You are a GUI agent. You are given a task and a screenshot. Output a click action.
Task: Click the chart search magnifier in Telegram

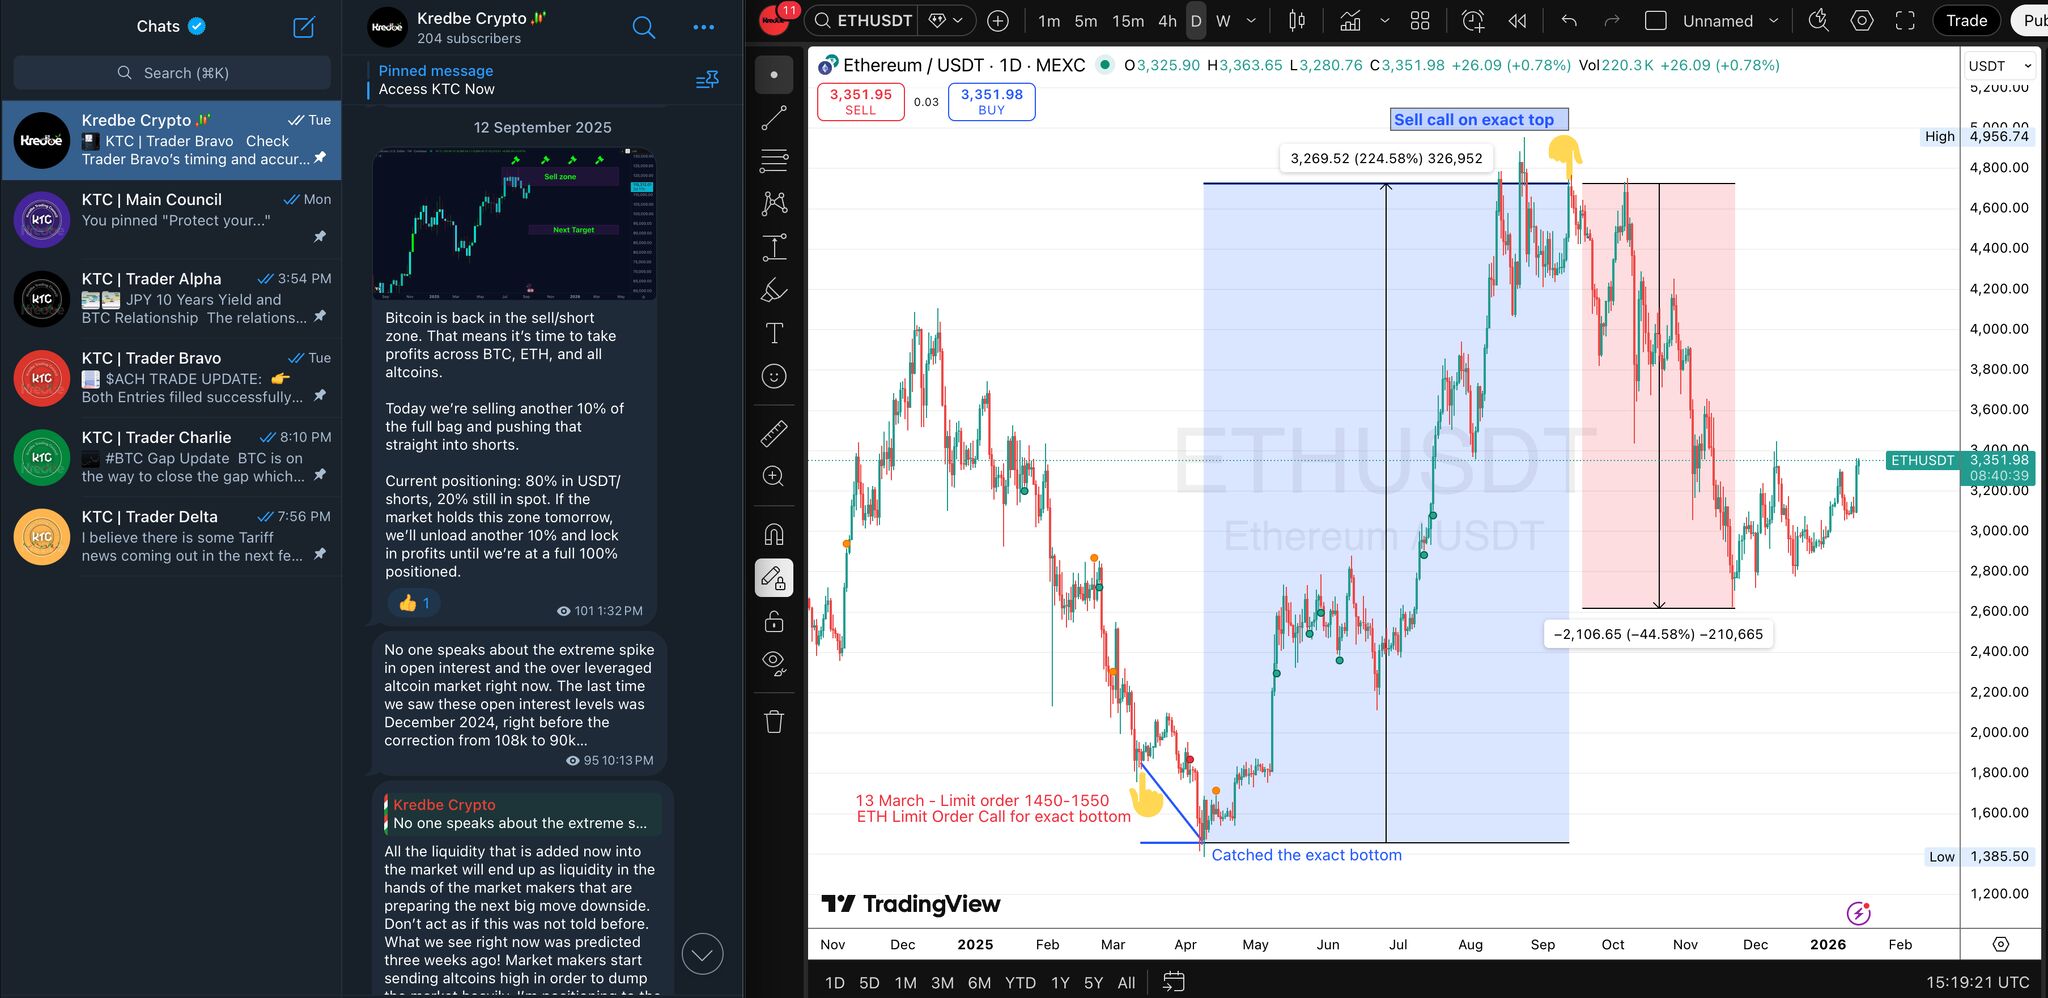tap(643, 27)
